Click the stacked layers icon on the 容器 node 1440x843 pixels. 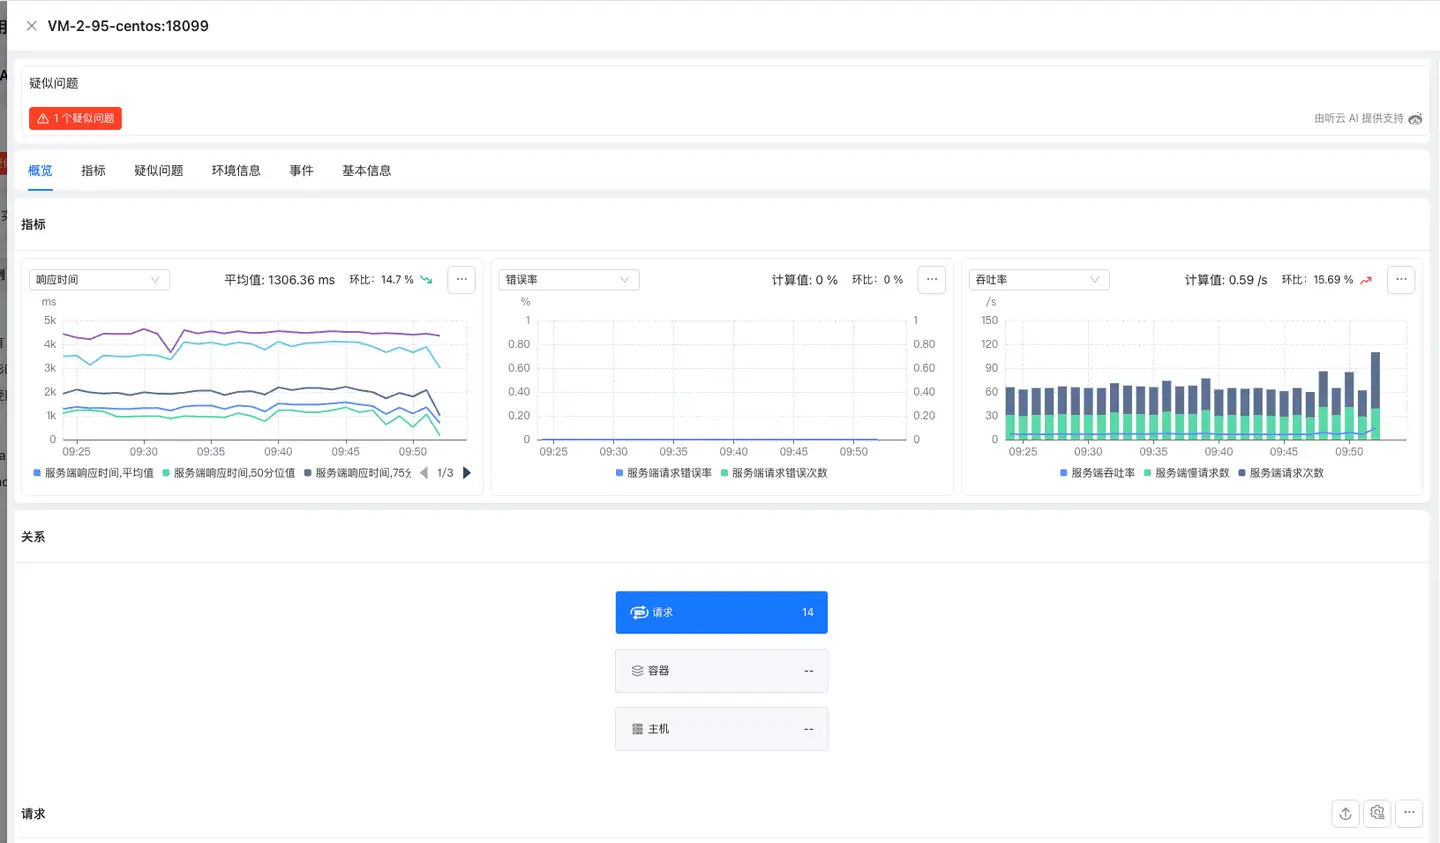[640, 670]
